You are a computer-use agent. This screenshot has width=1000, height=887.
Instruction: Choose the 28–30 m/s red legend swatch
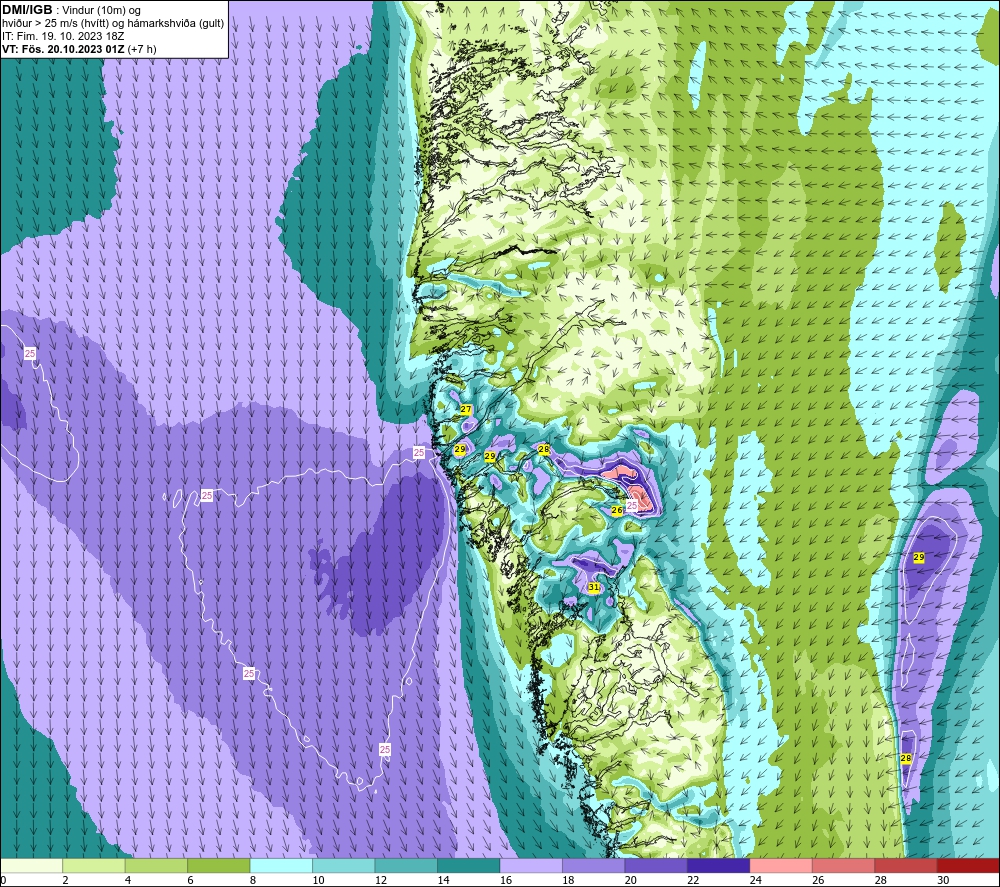pos(906,865)
